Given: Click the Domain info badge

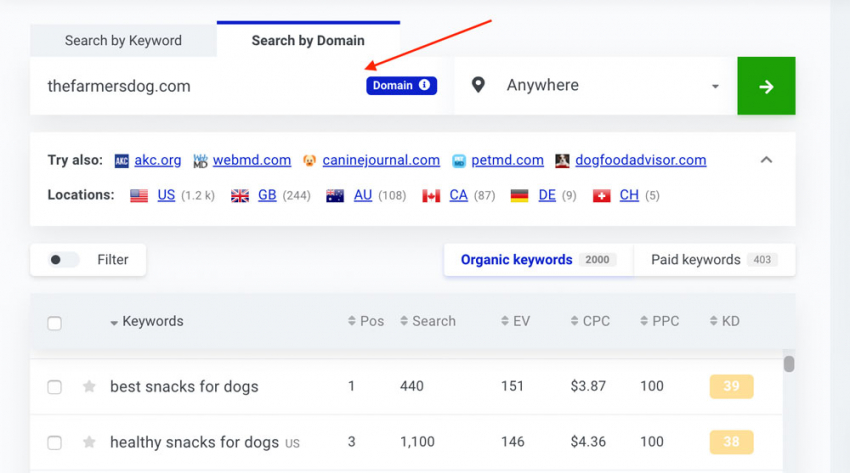Looking at the screenshot, I should tap(401, 86).
